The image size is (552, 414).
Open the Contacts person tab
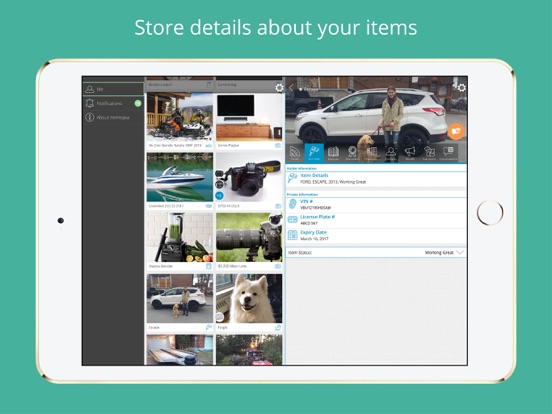pos(390,153)
